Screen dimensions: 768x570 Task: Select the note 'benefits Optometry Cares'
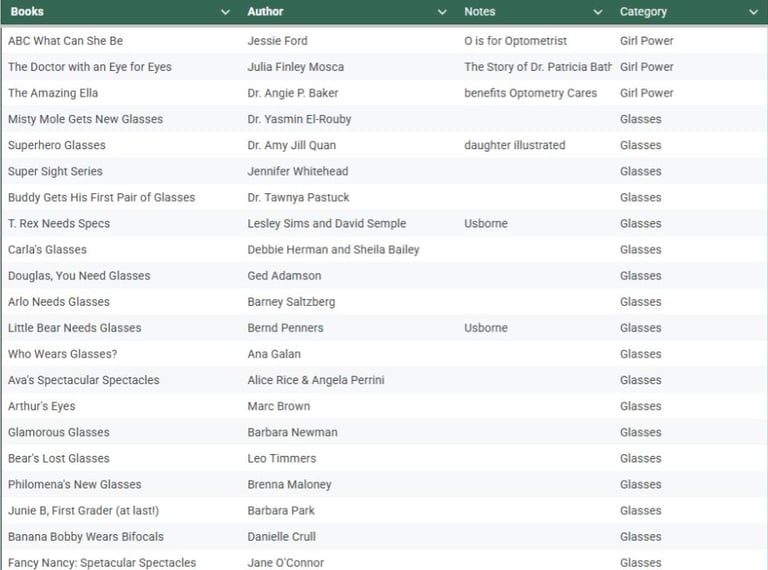tap(530, 93)
